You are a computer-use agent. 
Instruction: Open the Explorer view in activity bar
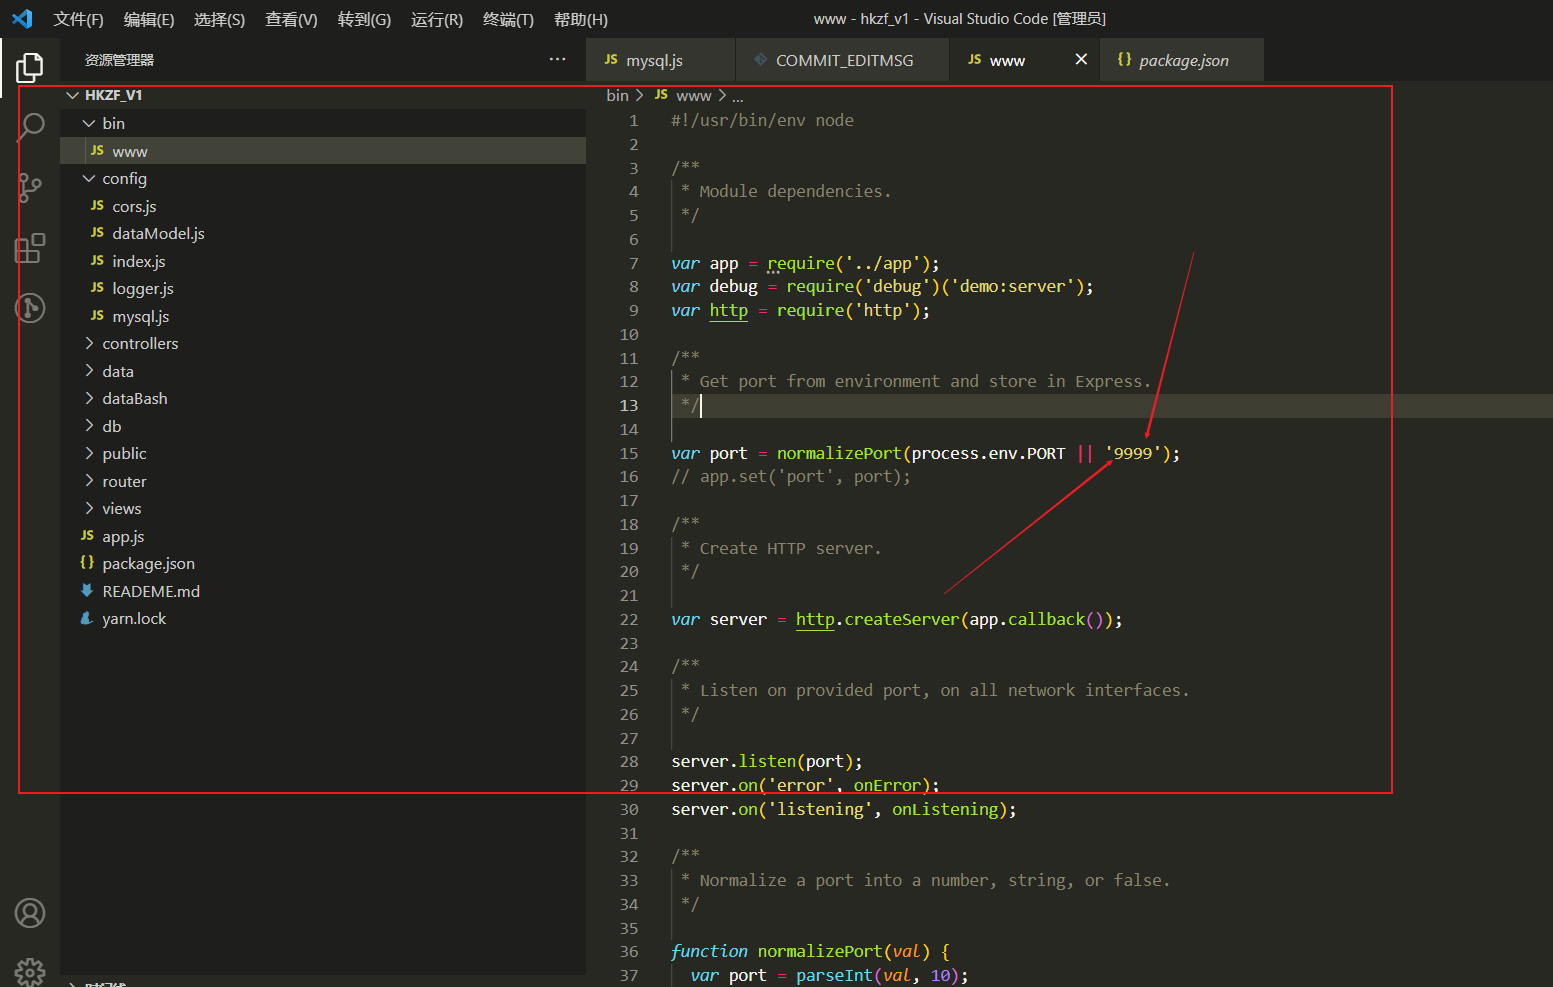point(30,67)
